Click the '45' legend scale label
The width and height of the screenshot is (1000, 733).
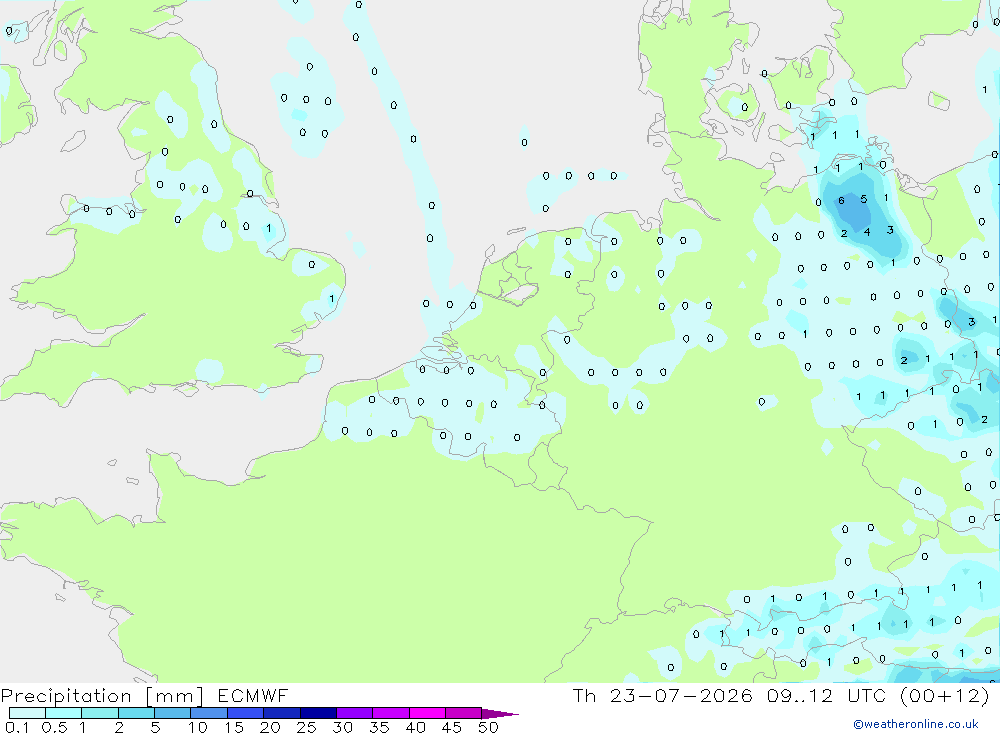click(x=452, y=727)
